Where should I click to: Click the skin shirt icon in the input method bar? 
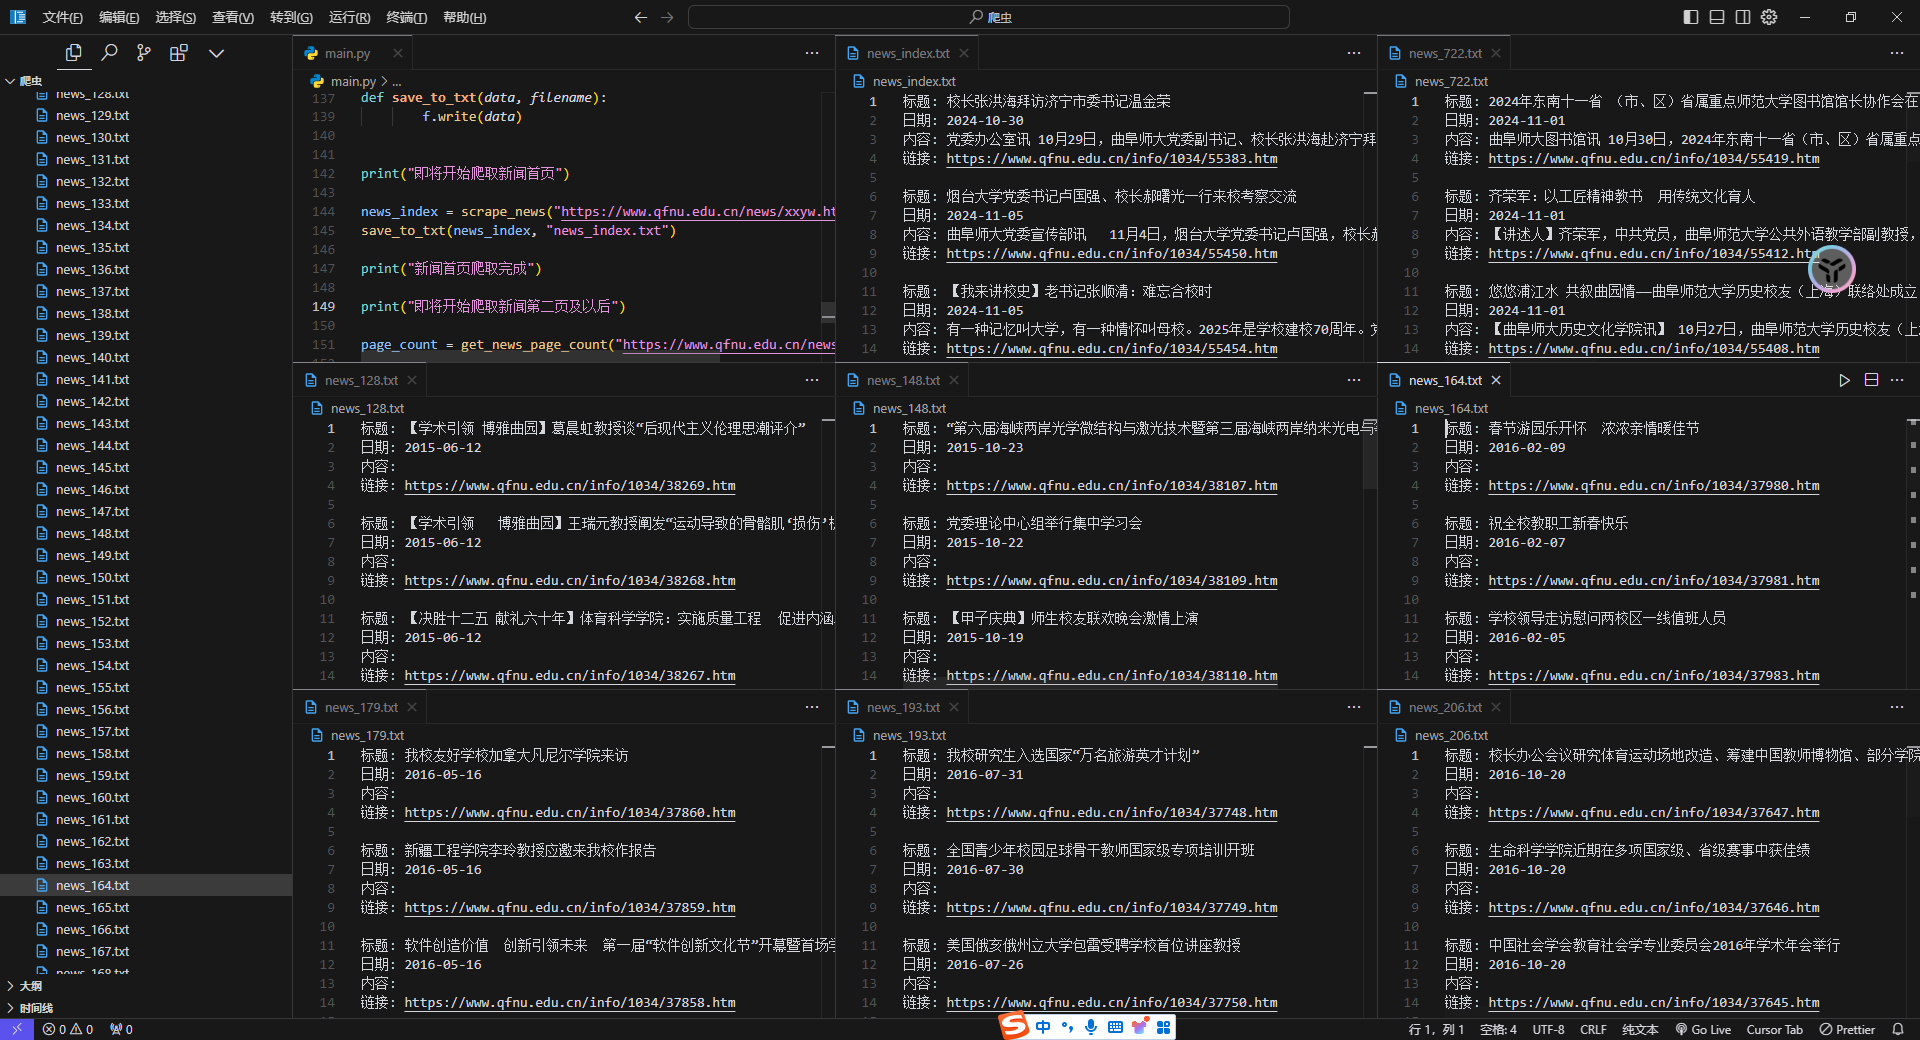click(x=1139, y=1027)
